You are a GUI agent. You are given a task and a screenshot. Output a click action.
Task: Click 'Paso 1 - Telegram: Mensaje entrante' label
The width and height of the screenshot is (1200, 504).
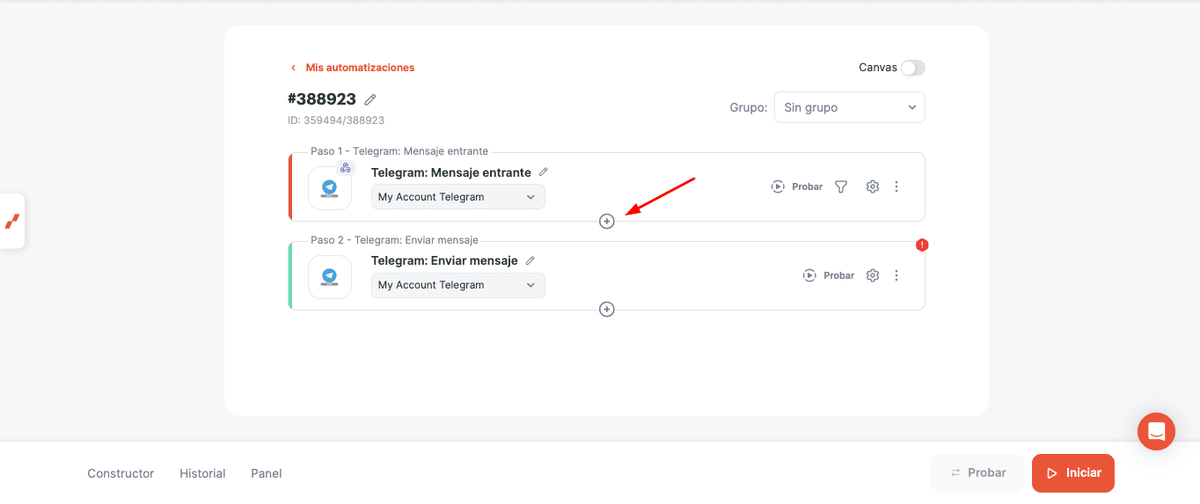coord(399,151)
